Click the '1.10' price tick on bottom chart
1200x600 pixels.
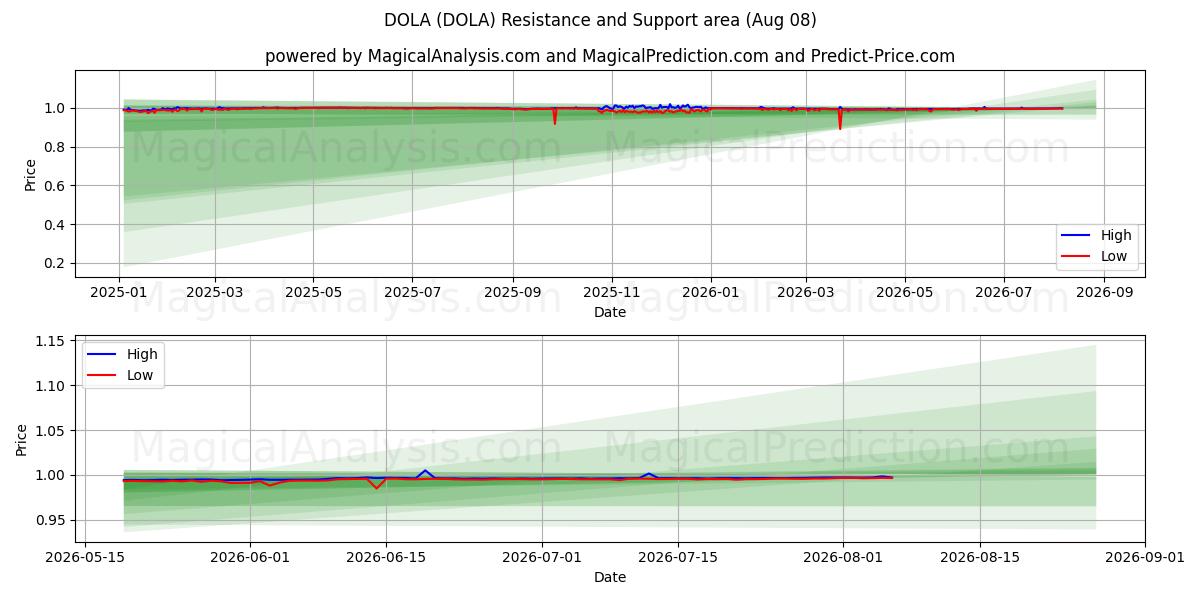tap(52, 386)
